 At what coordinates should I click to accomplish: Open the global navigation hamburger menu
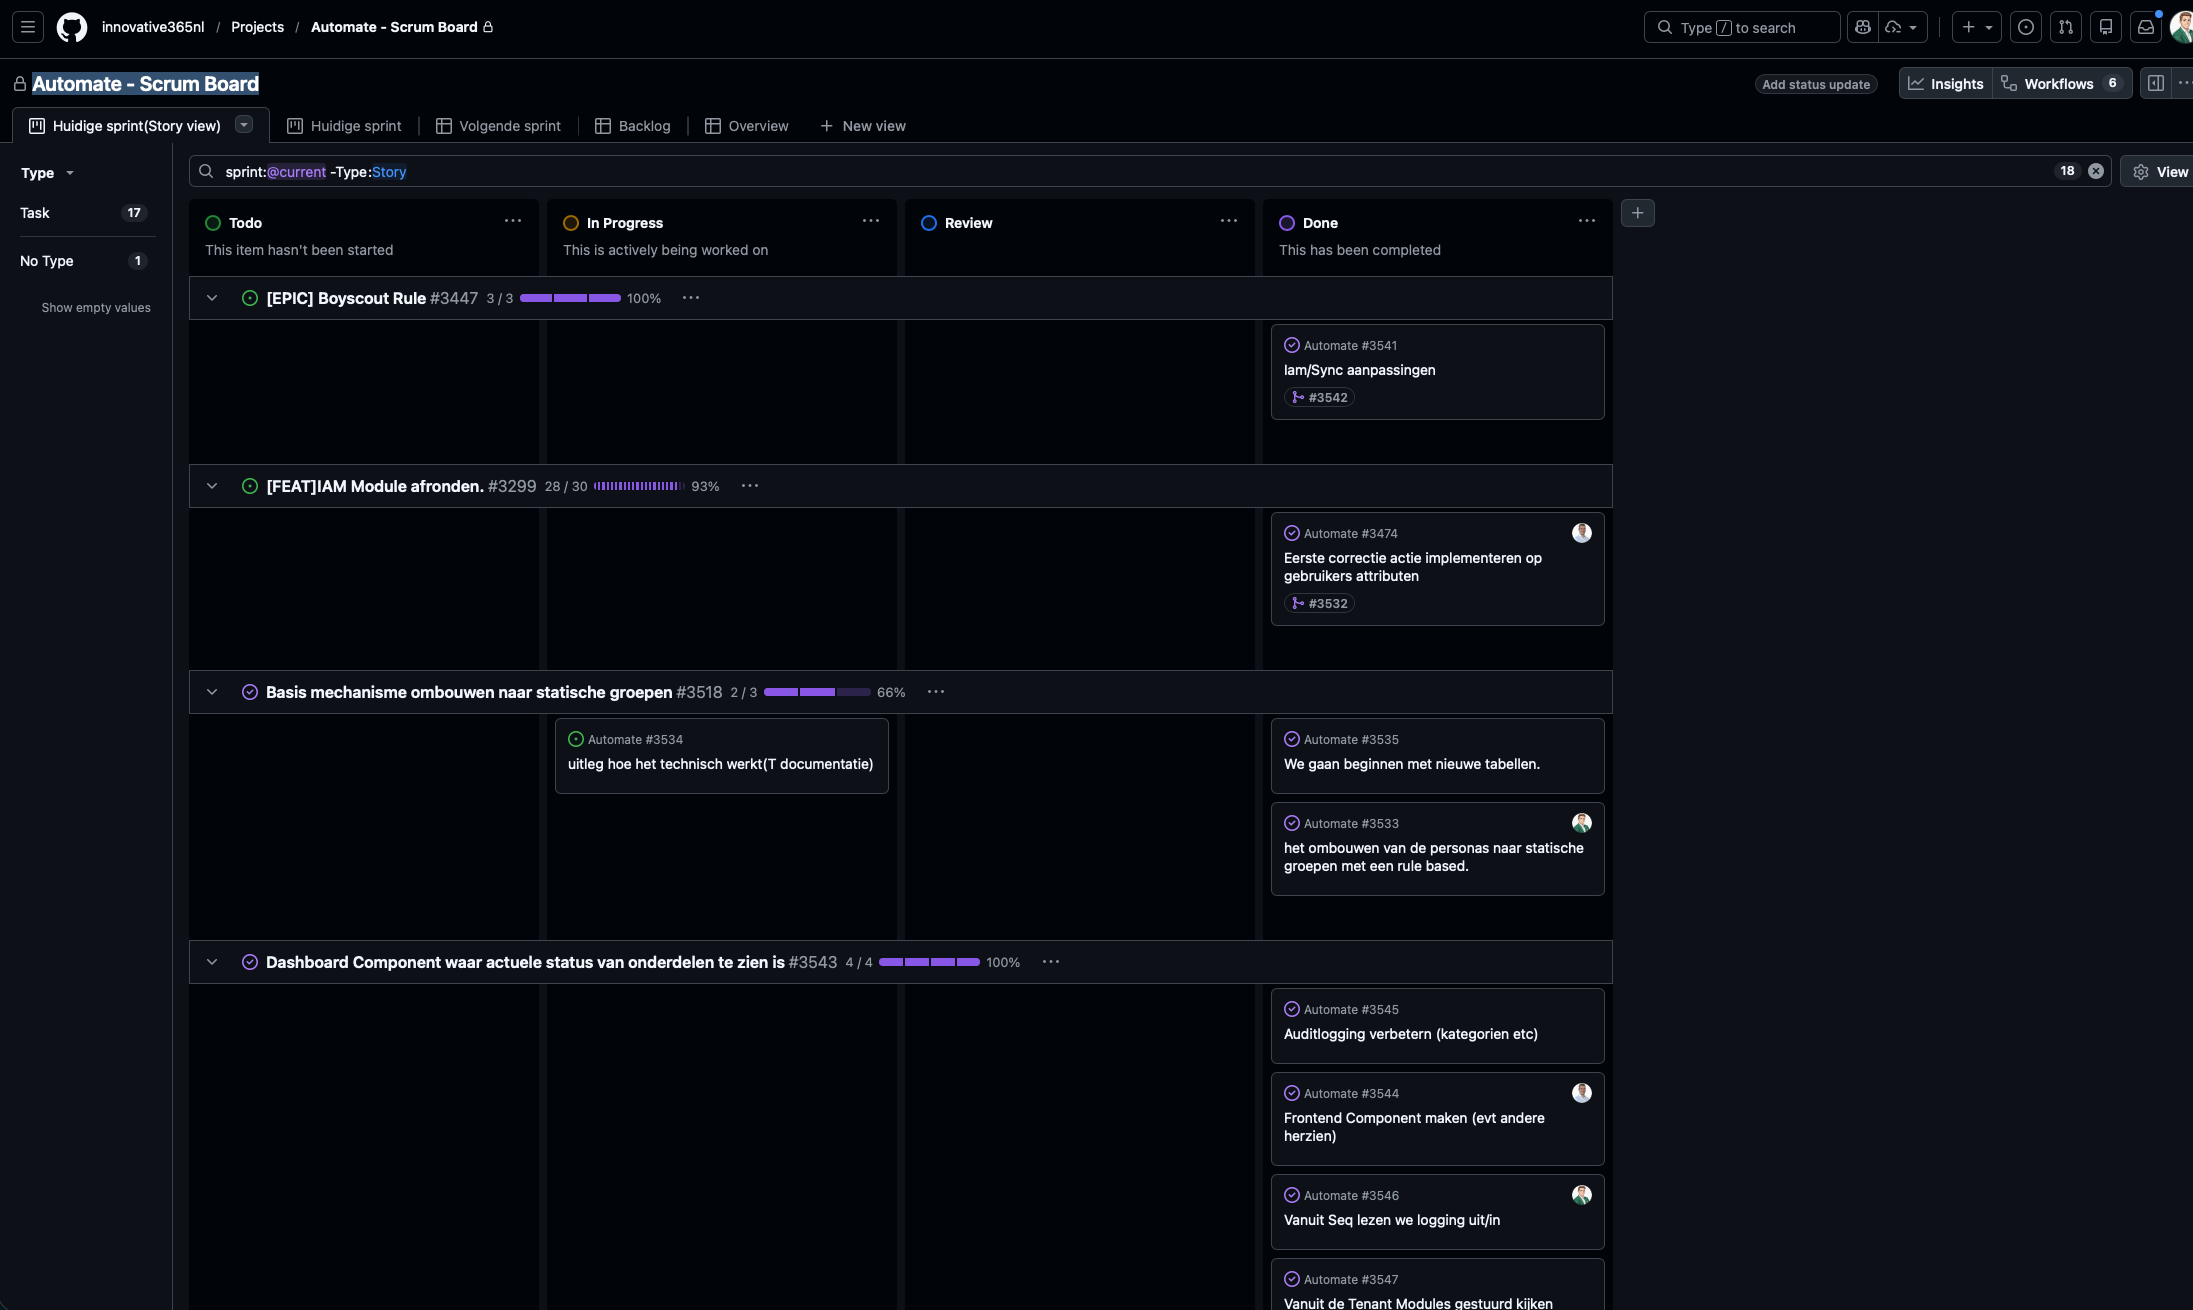click(28, 27)
